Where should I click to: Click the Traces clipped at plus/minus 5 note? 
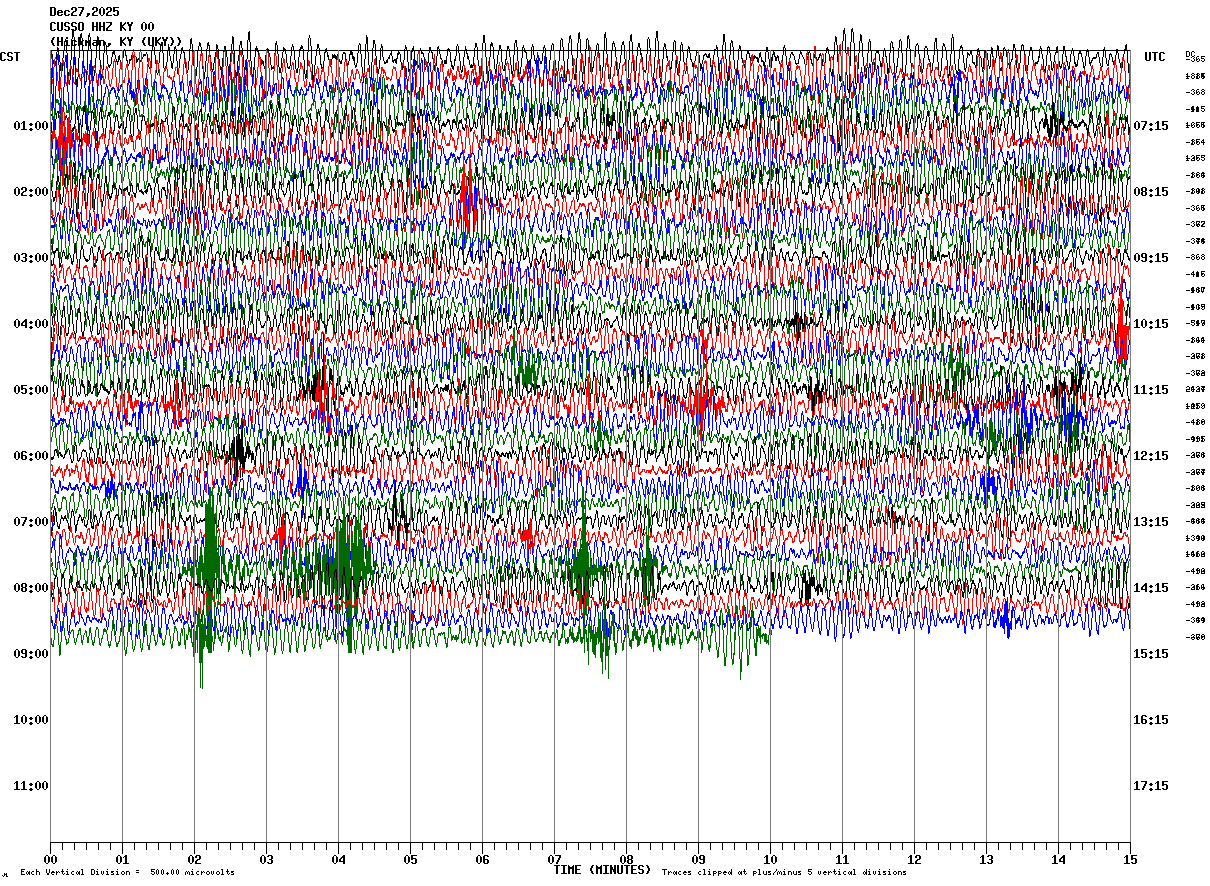coord(785,872)
